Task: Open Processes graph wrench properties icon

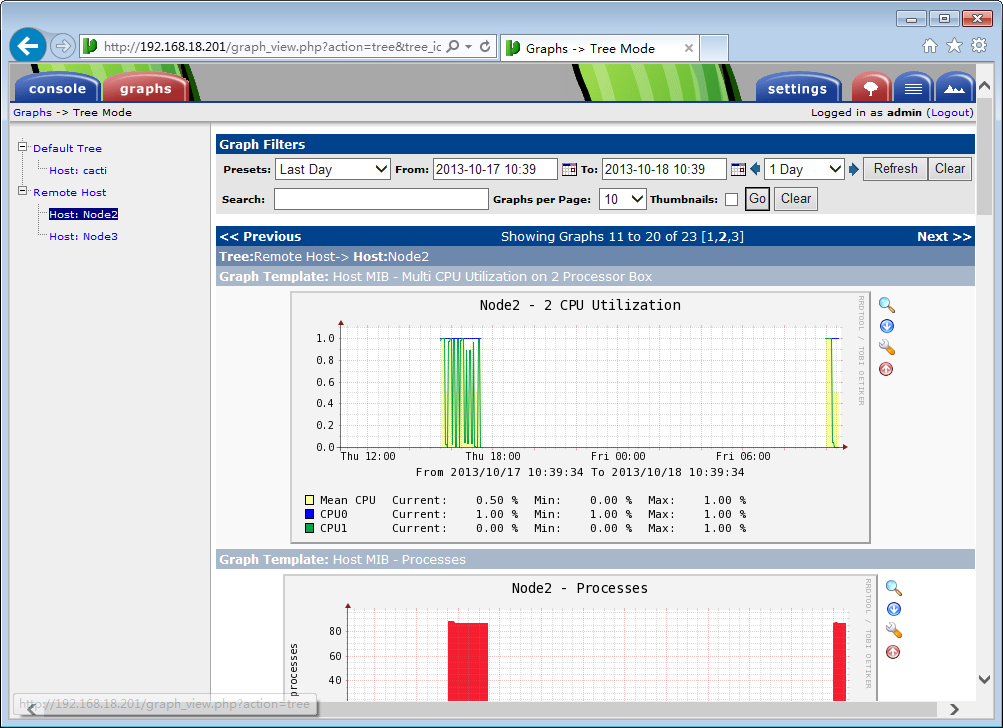Action: [x=894, y=631]
